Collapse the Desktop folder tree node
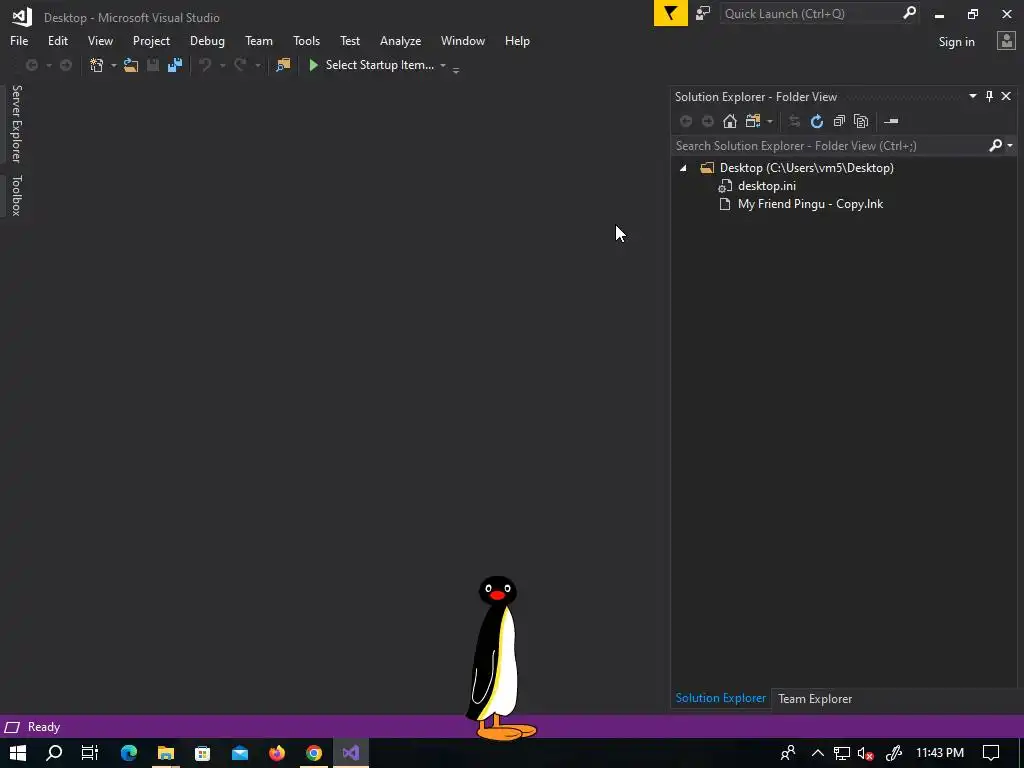This screenshot has width=1024, height=768. click(x=683, y=168)
